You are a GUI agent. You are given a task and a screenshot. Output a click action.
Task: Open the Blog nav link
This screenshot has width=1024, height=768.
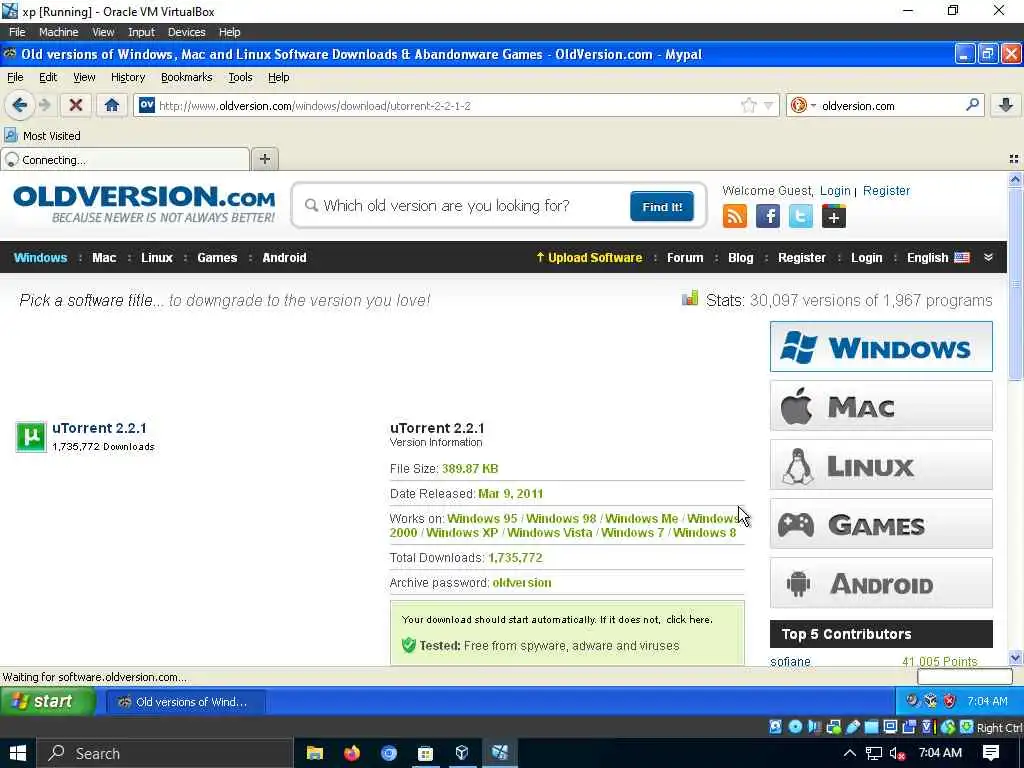[x=741, y=257]
